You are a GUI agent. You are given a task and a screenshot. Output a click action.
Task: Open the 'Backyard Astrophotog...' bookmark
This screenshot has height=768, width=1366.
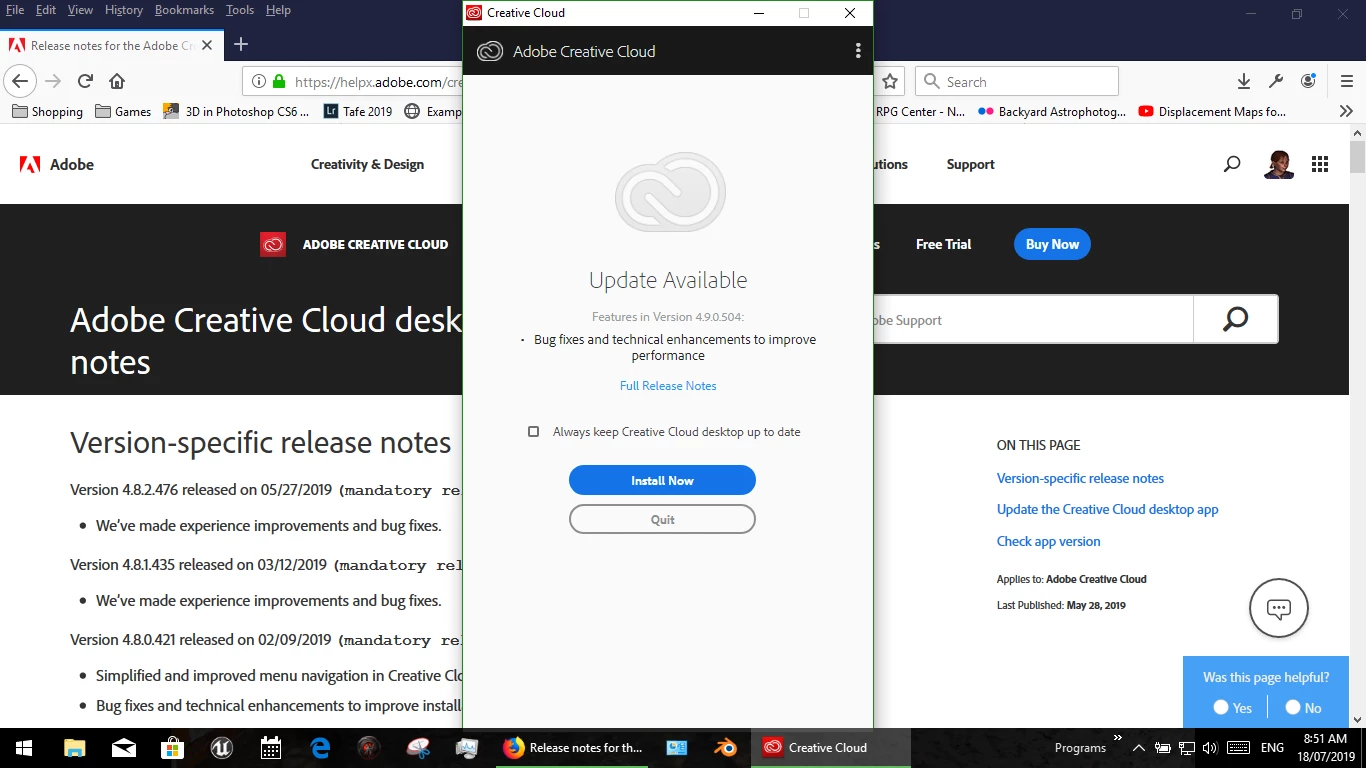(x=1052, y=112)
